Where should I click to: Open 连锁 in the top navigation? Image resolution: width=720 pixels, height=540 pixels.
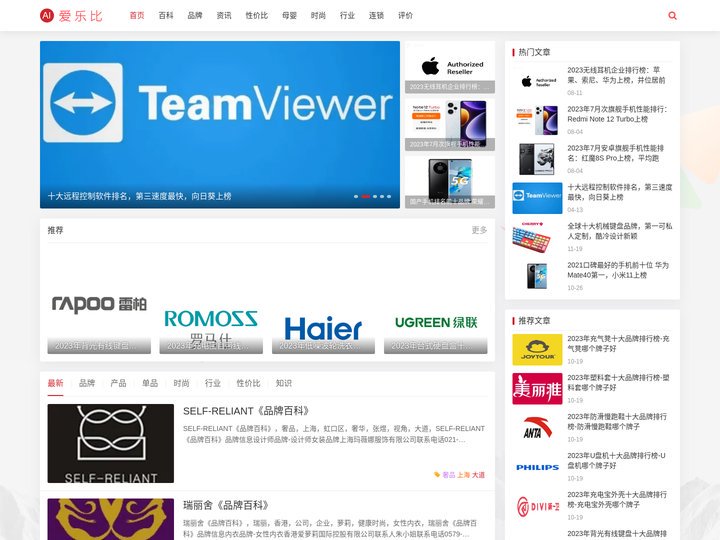click(x=376, y=16)
